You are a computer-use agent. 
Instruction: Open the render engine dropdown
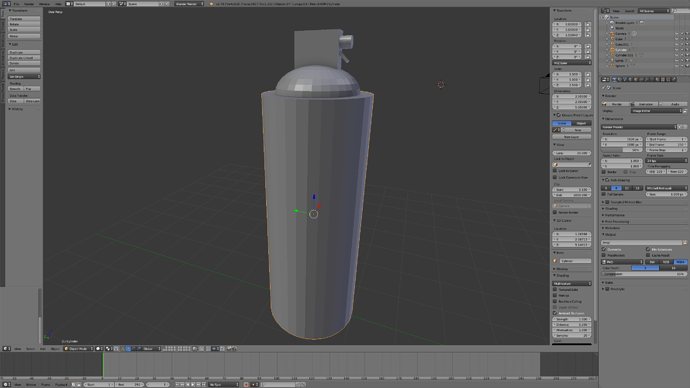[x=189, y=4]
